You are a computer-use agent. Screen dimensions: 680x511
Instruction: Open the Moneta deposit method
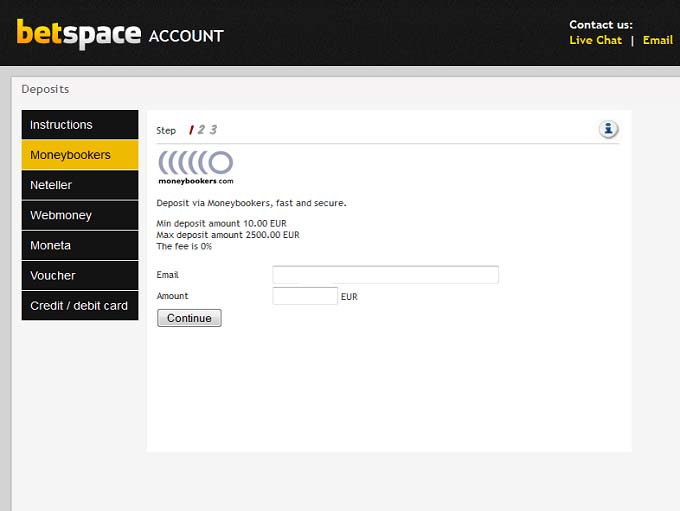click(80, 245)
